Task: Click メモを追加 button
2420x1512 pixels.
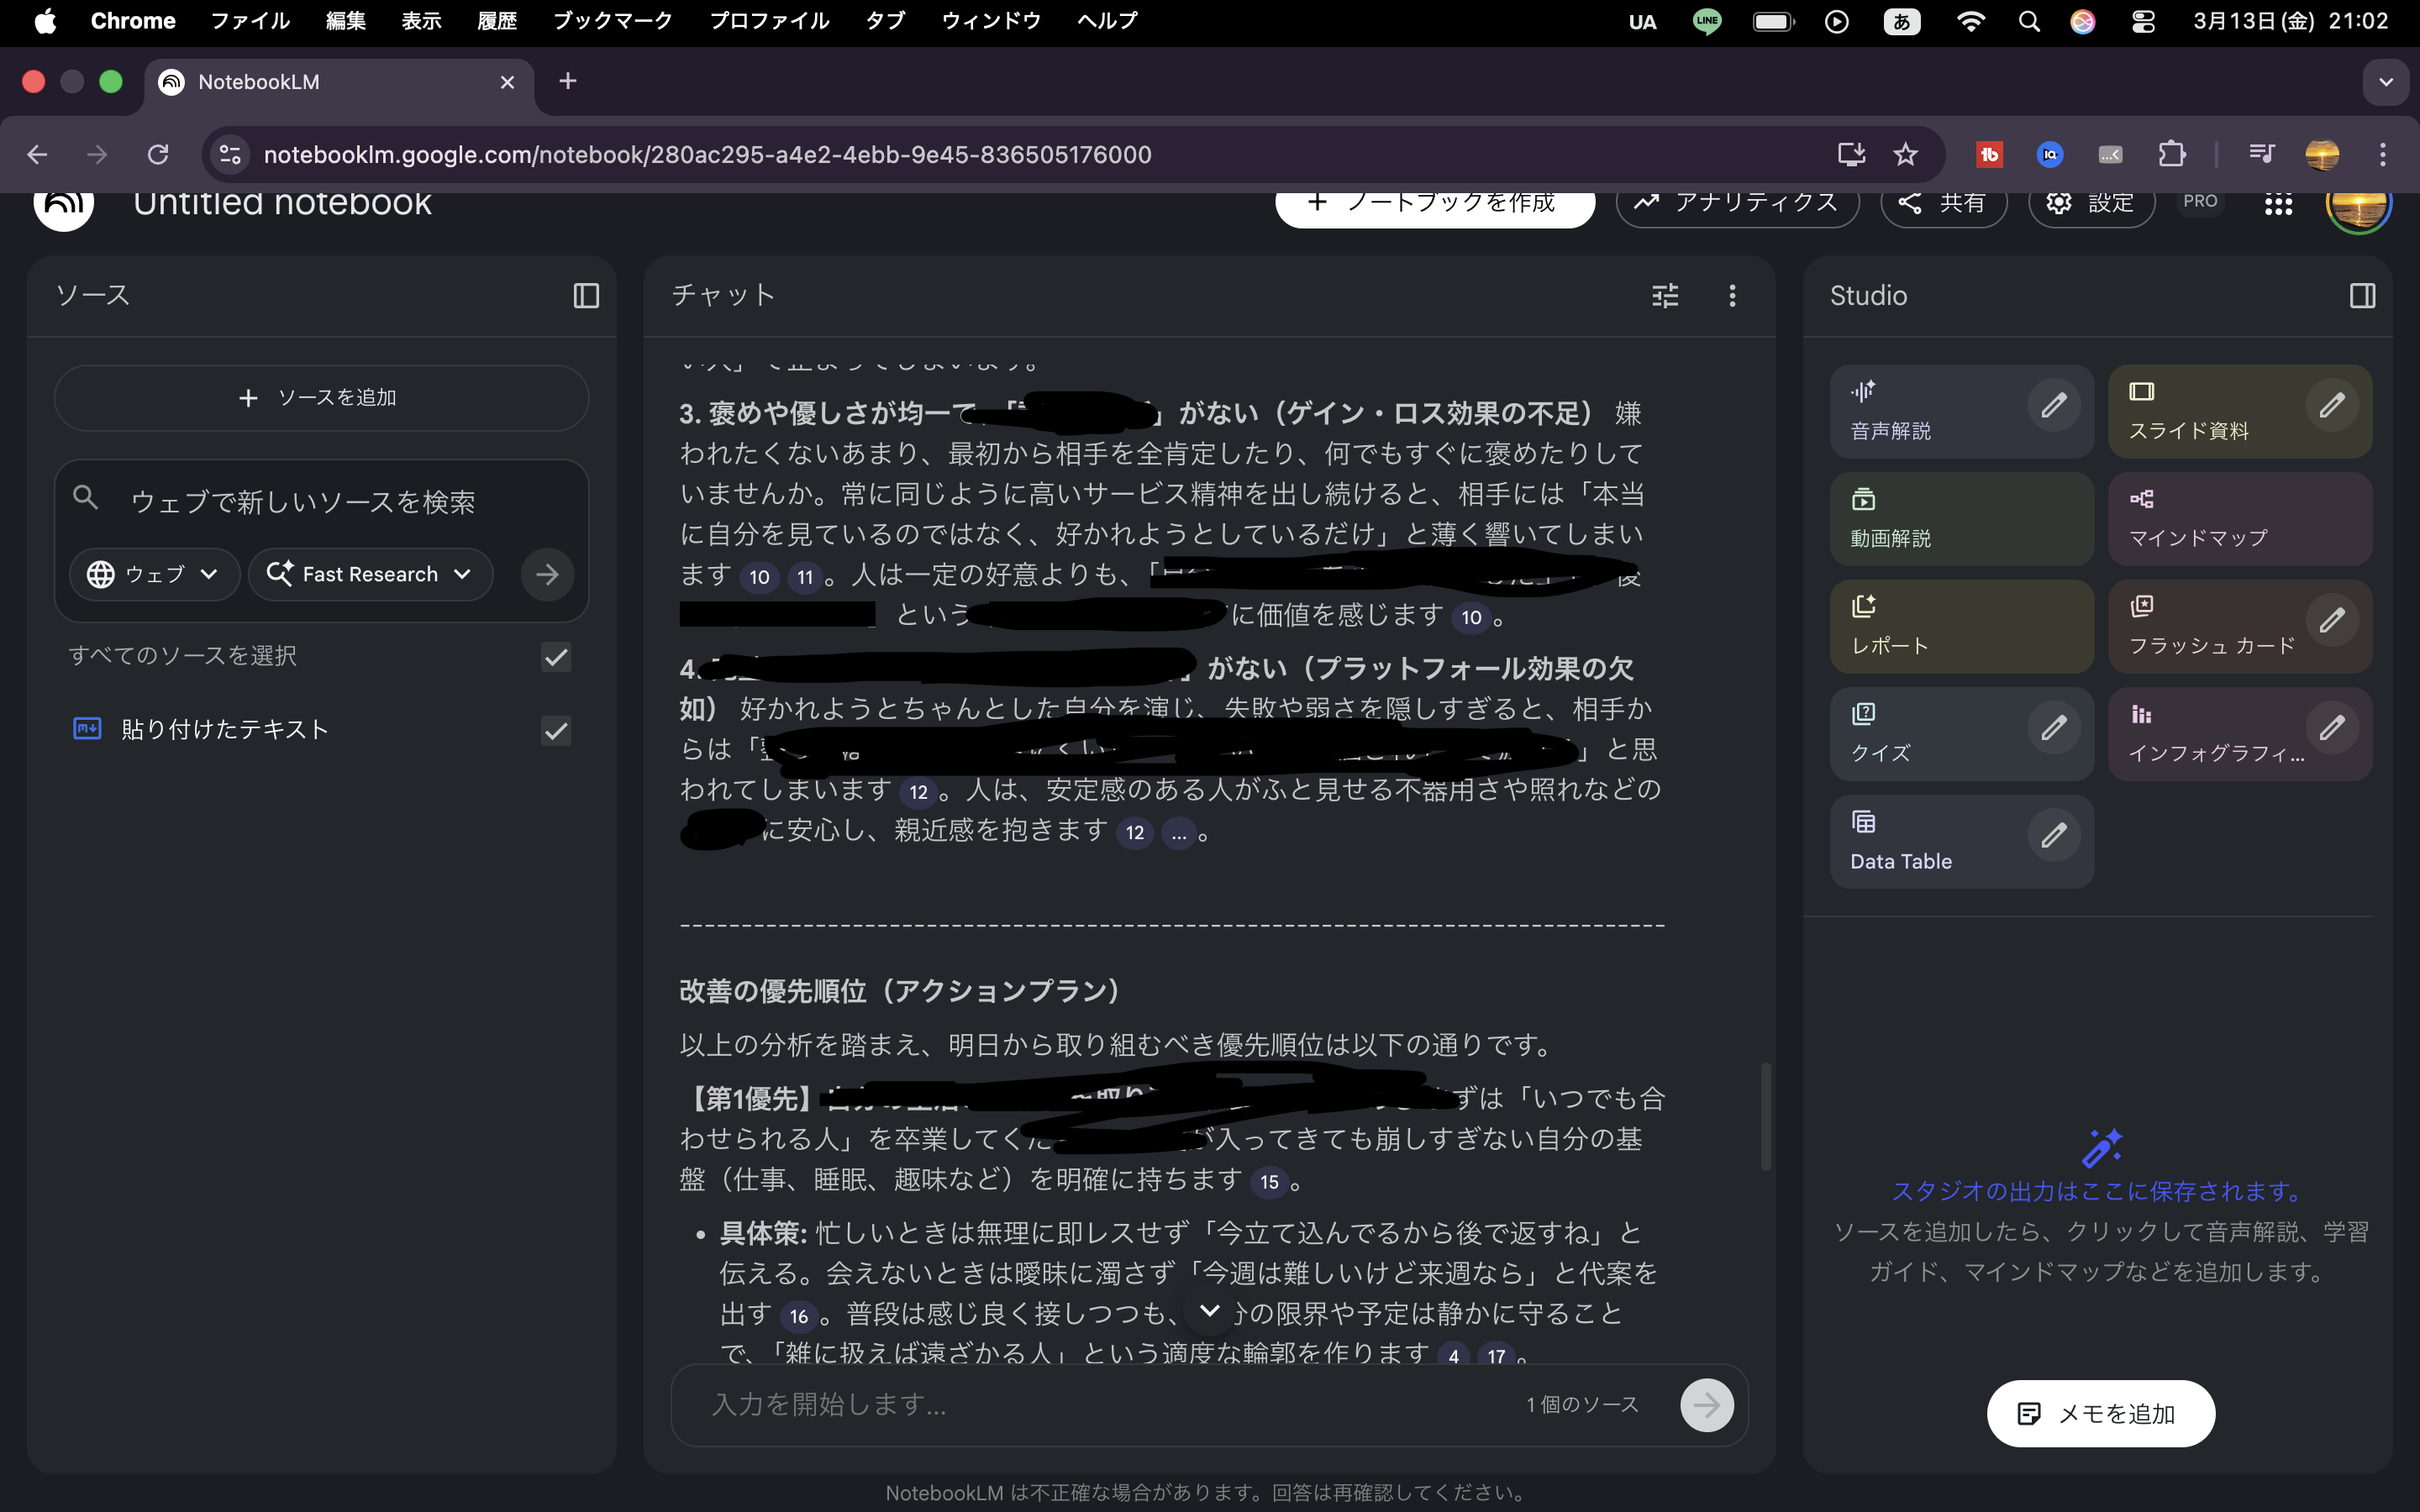Action: [2100, 1413]
